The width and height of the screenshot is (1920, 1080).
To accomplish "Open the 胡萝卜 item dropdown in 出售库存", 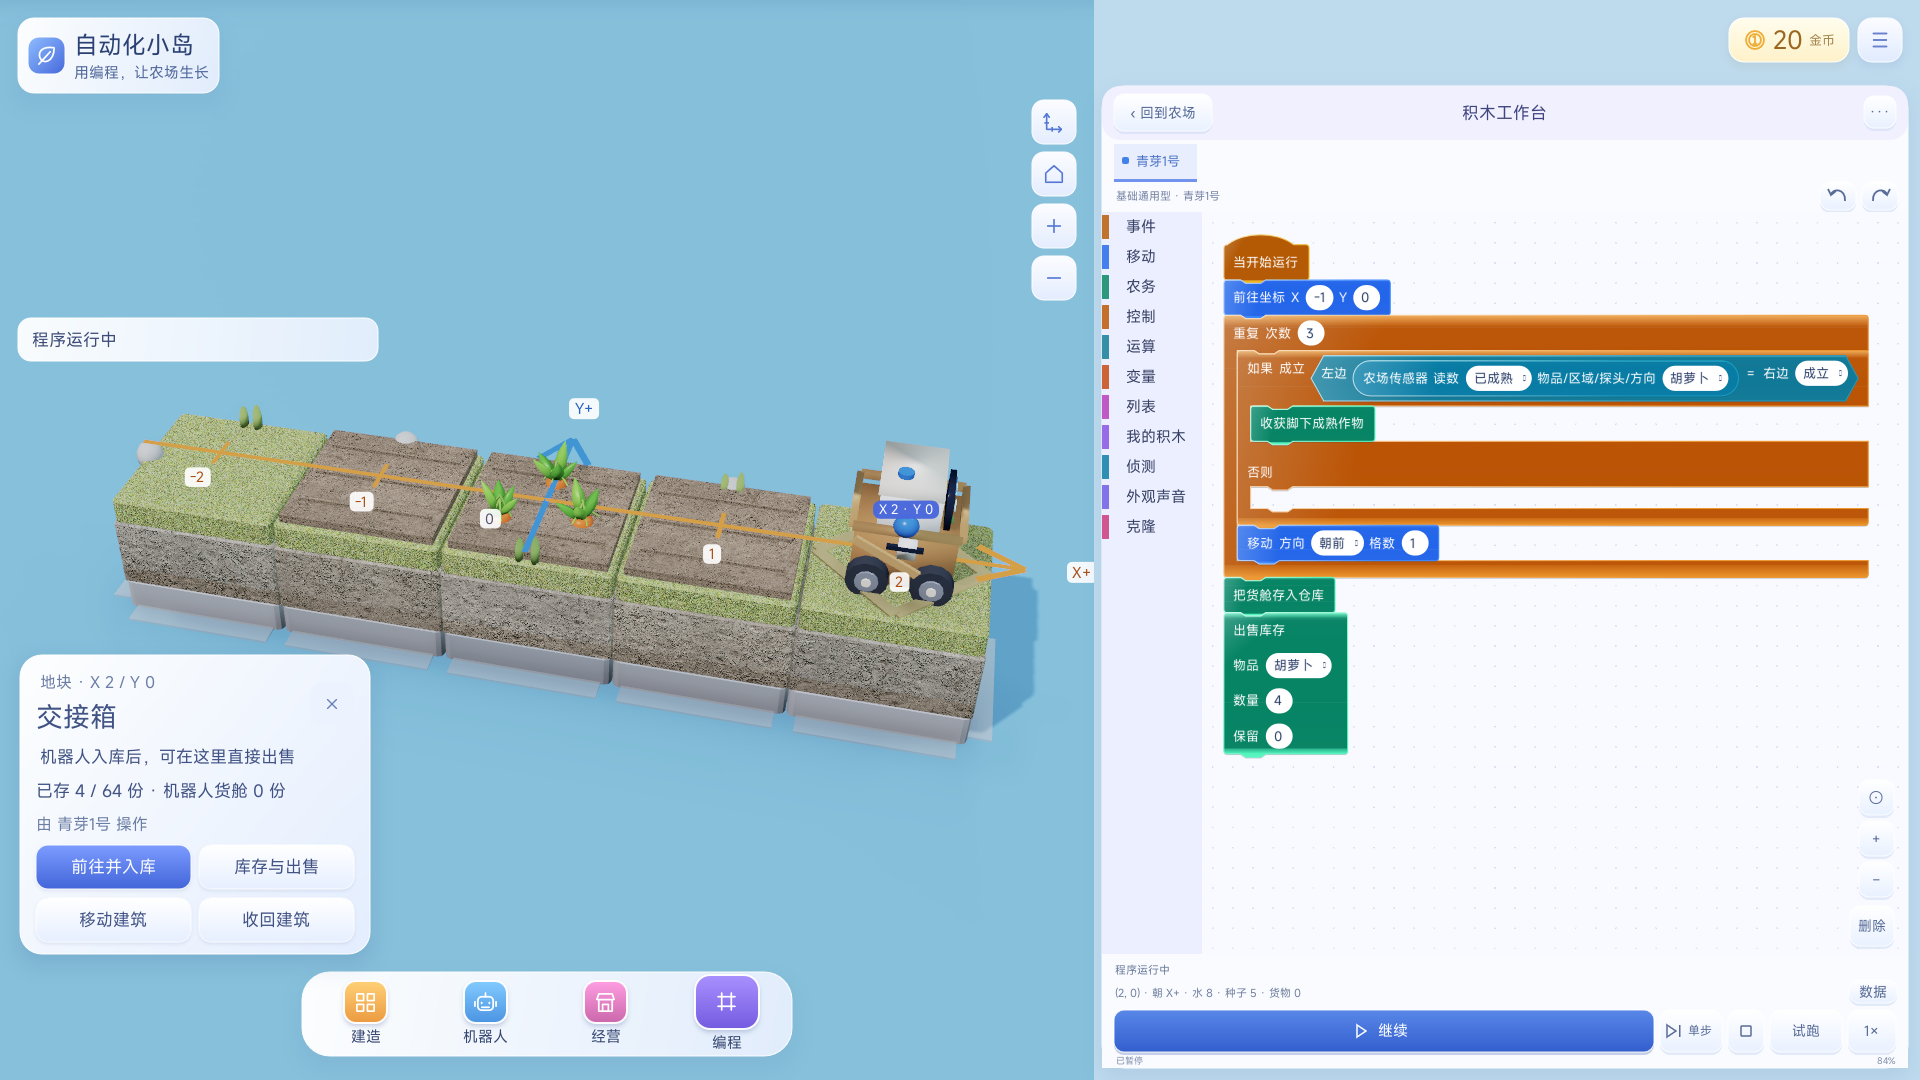I will pyautogui.click(x=1299, y=665).
